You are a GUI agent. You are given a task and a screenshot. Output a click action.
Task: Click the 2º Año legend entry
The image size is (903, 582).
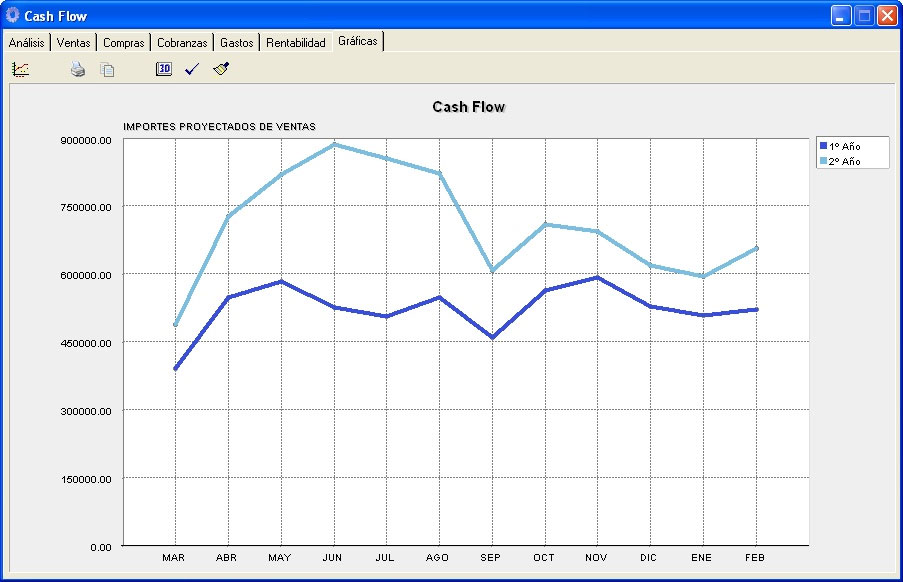[844, 161]
